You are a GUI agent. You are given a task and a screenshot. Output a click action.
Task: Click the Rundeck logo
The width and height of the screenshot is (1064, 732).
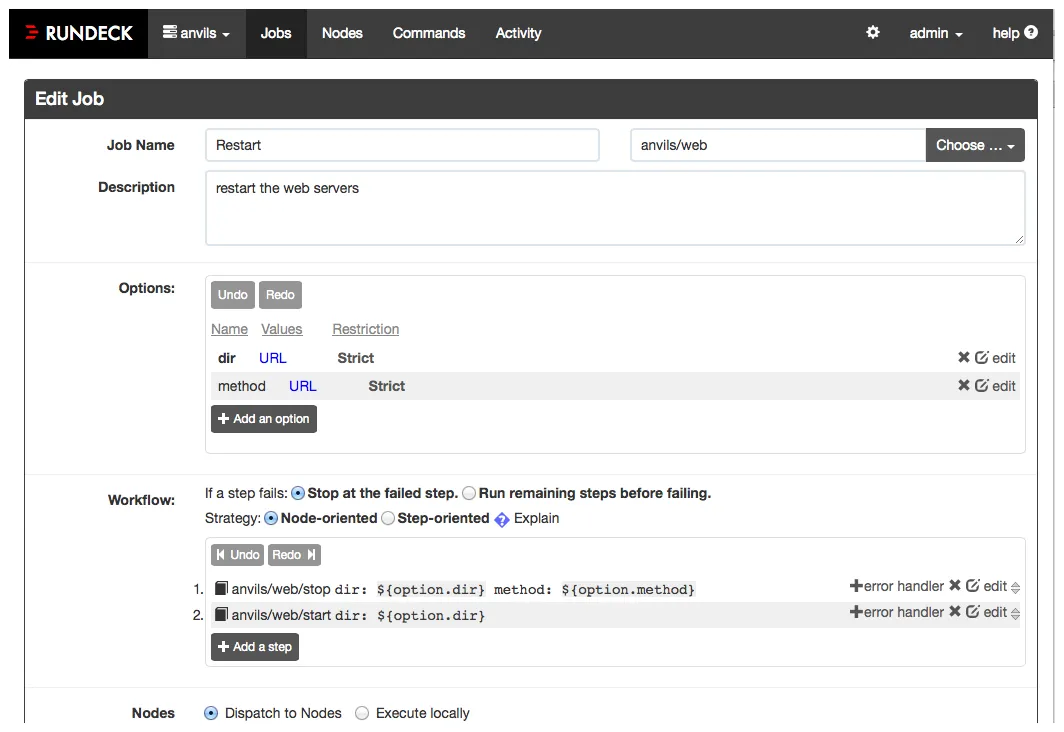coord(79,33)
